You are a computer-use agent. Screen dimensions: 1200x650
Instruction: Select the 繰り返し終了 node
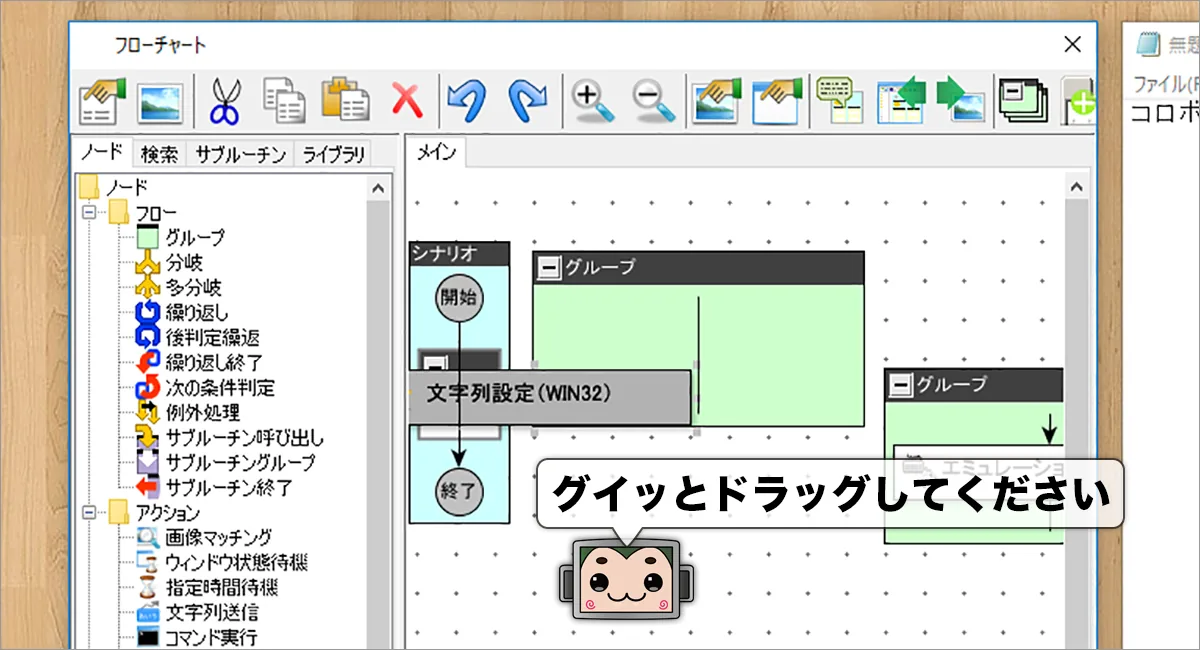[x=199, y=362]
